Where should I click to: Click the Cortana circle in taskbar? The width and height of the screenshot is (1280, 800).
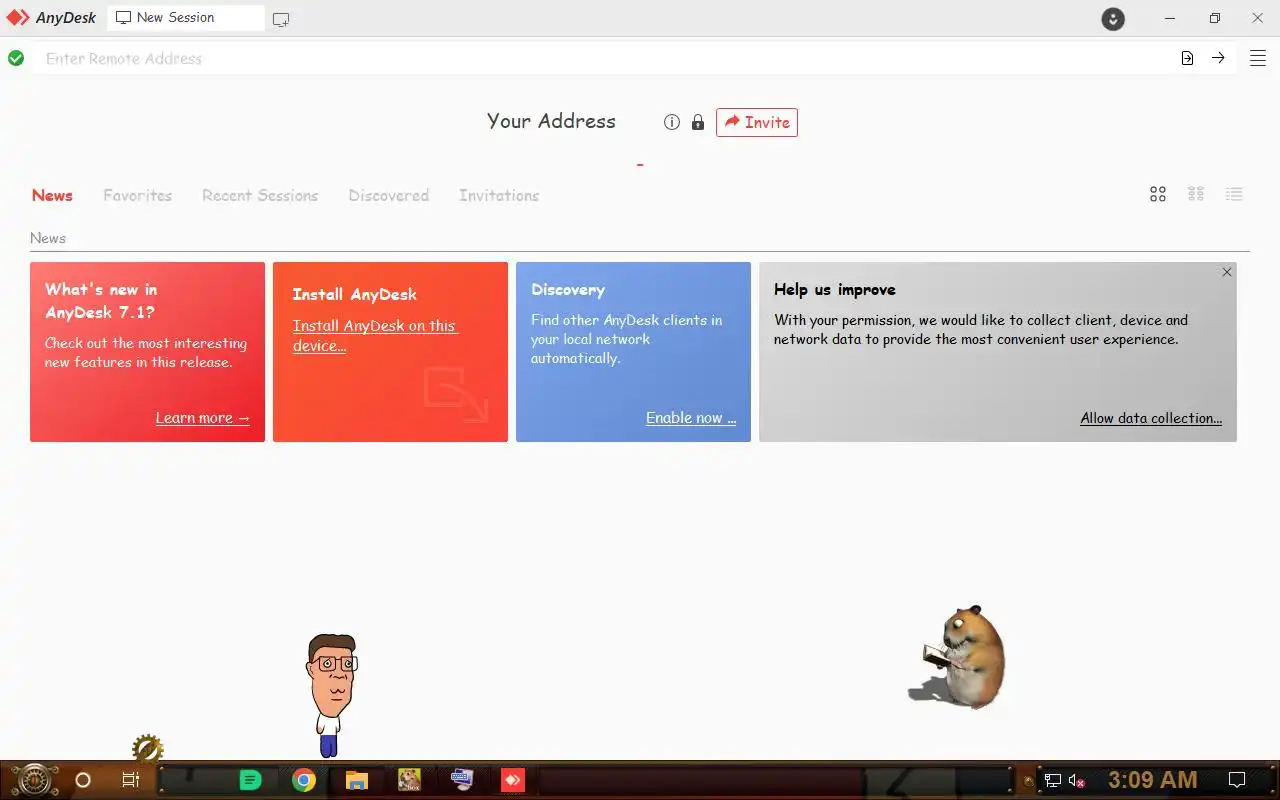tap(83, 780)
